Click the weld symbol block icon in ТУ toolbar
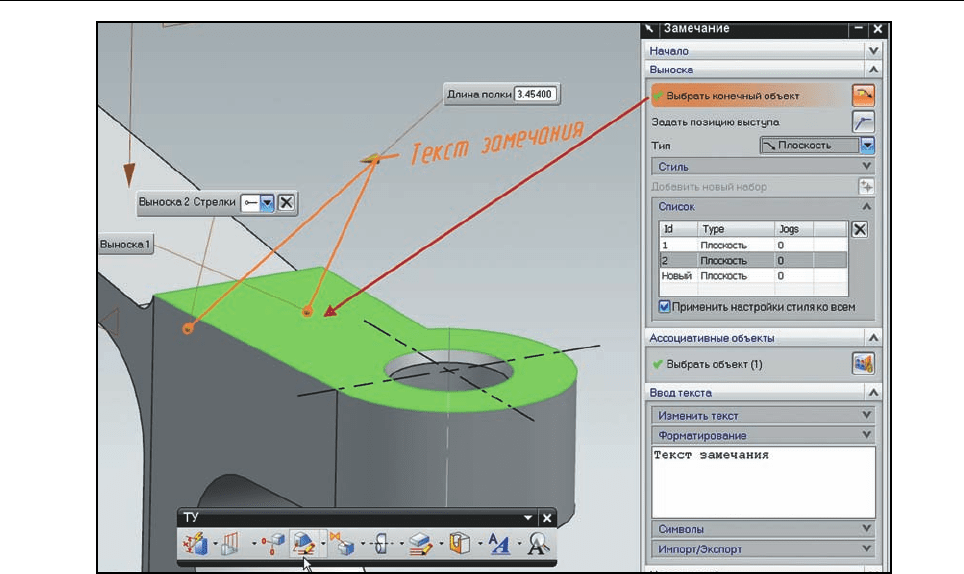Screen dimensions: 964x574 click(342, 544)
